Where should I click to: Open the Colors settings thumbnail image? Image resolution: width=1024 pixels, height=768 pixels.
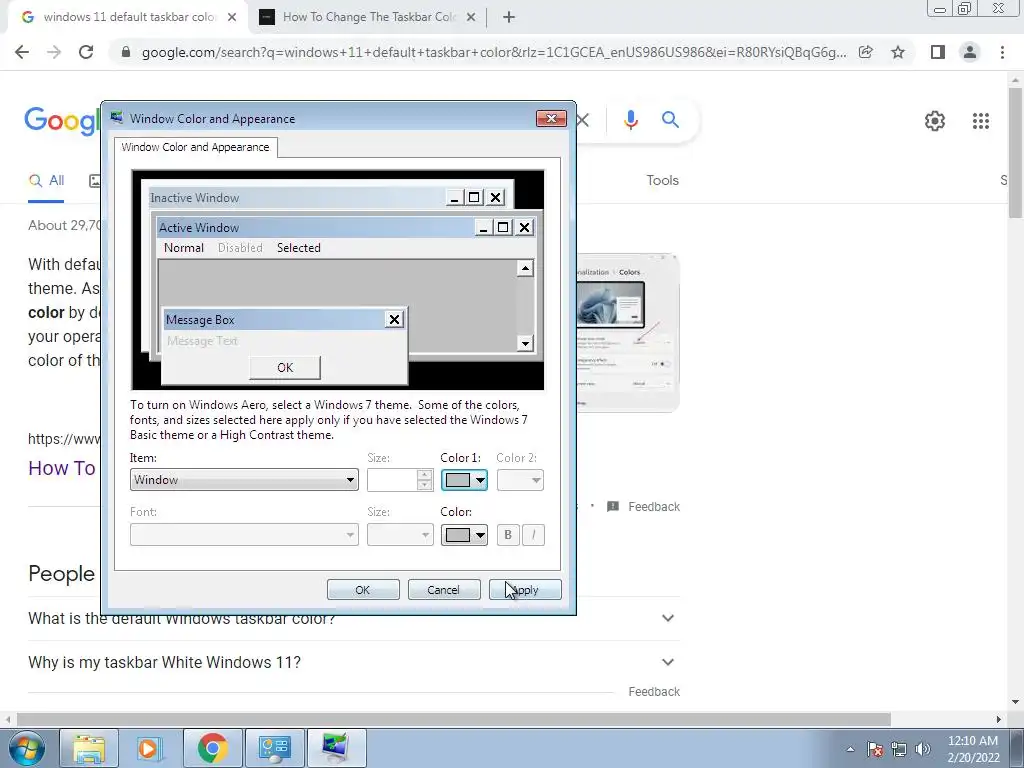(628, 332)
